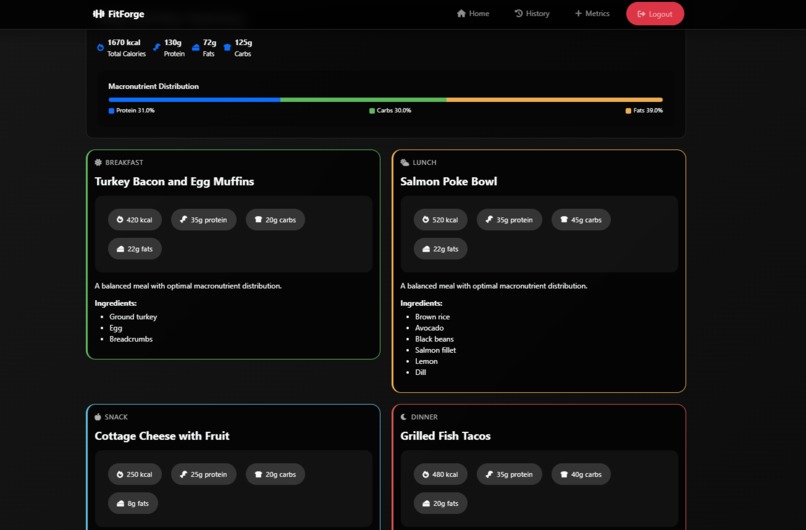Click the FitForge brand link
The image size is (806, 530).
tap(119, 14)
